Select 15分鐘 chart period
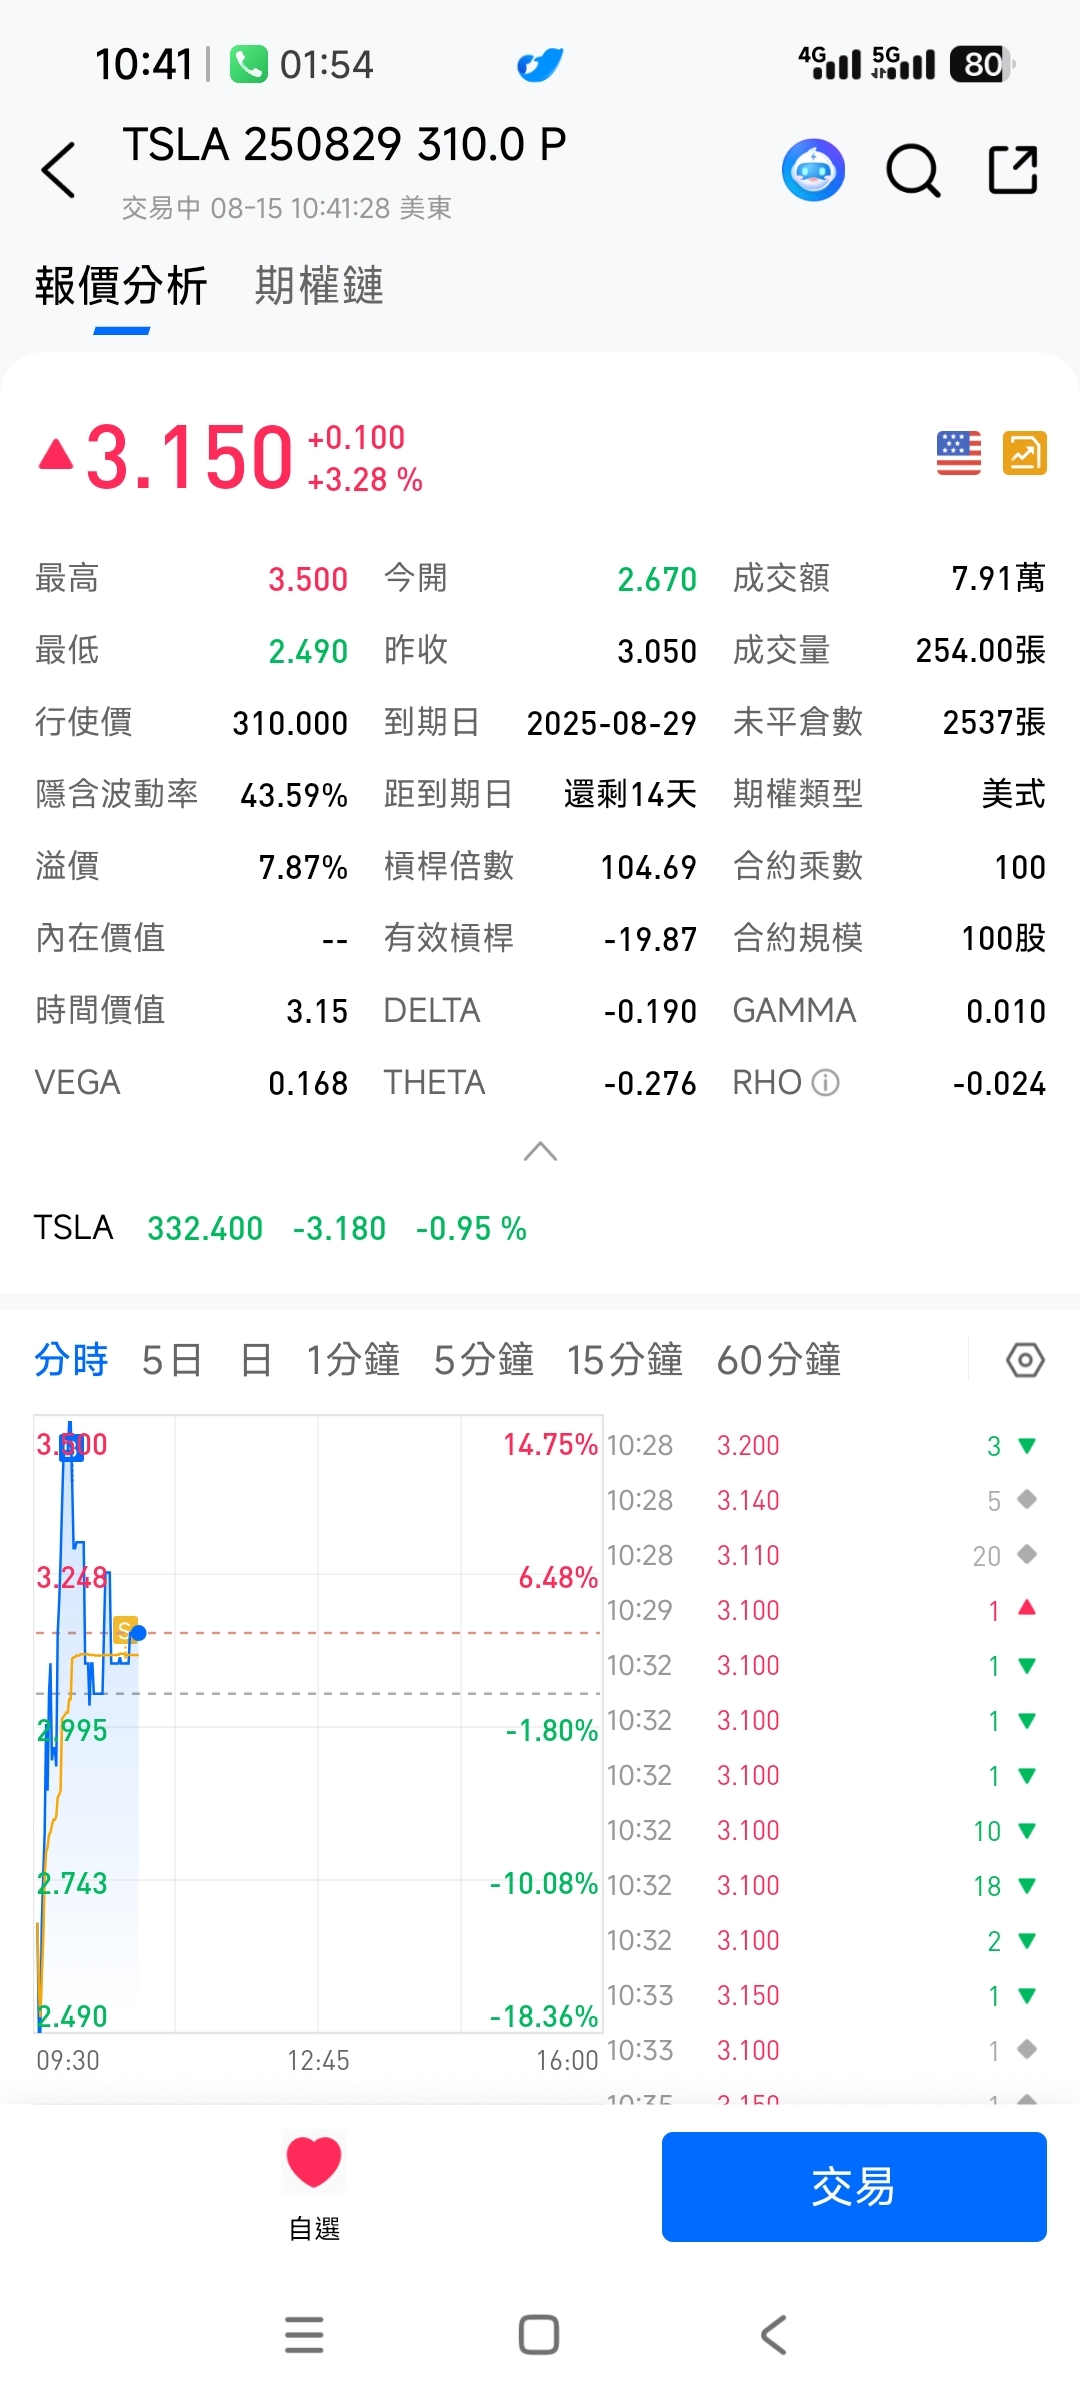 click(x=625, y=1360)
